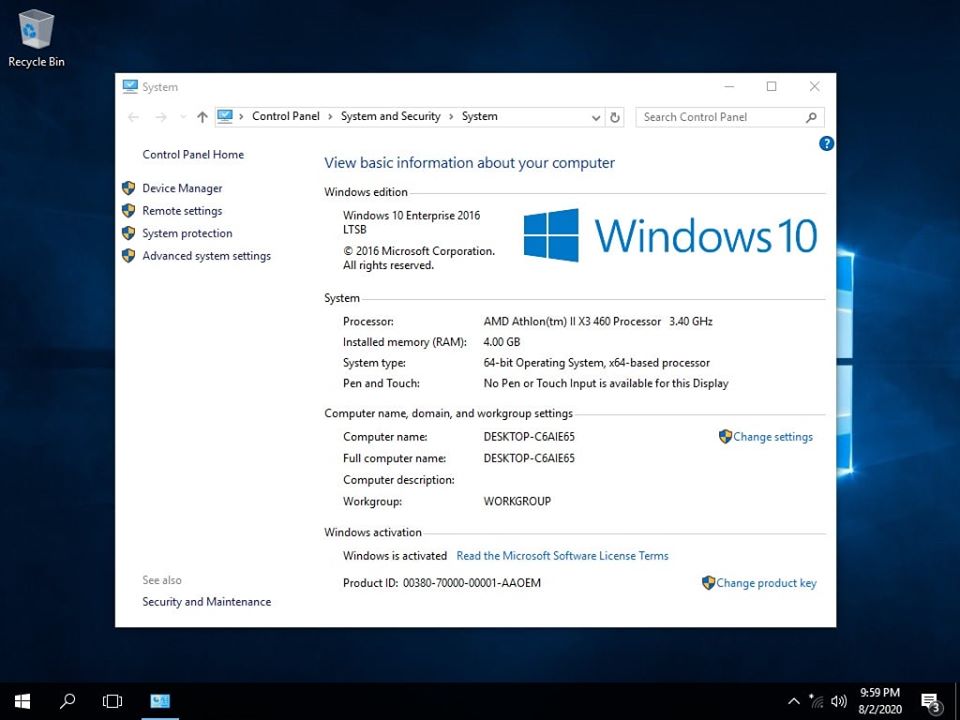Click the computer icon in address bar
The width and height of the screenshot is (960, 720).
pyautogui.click(x=225, y=116)
